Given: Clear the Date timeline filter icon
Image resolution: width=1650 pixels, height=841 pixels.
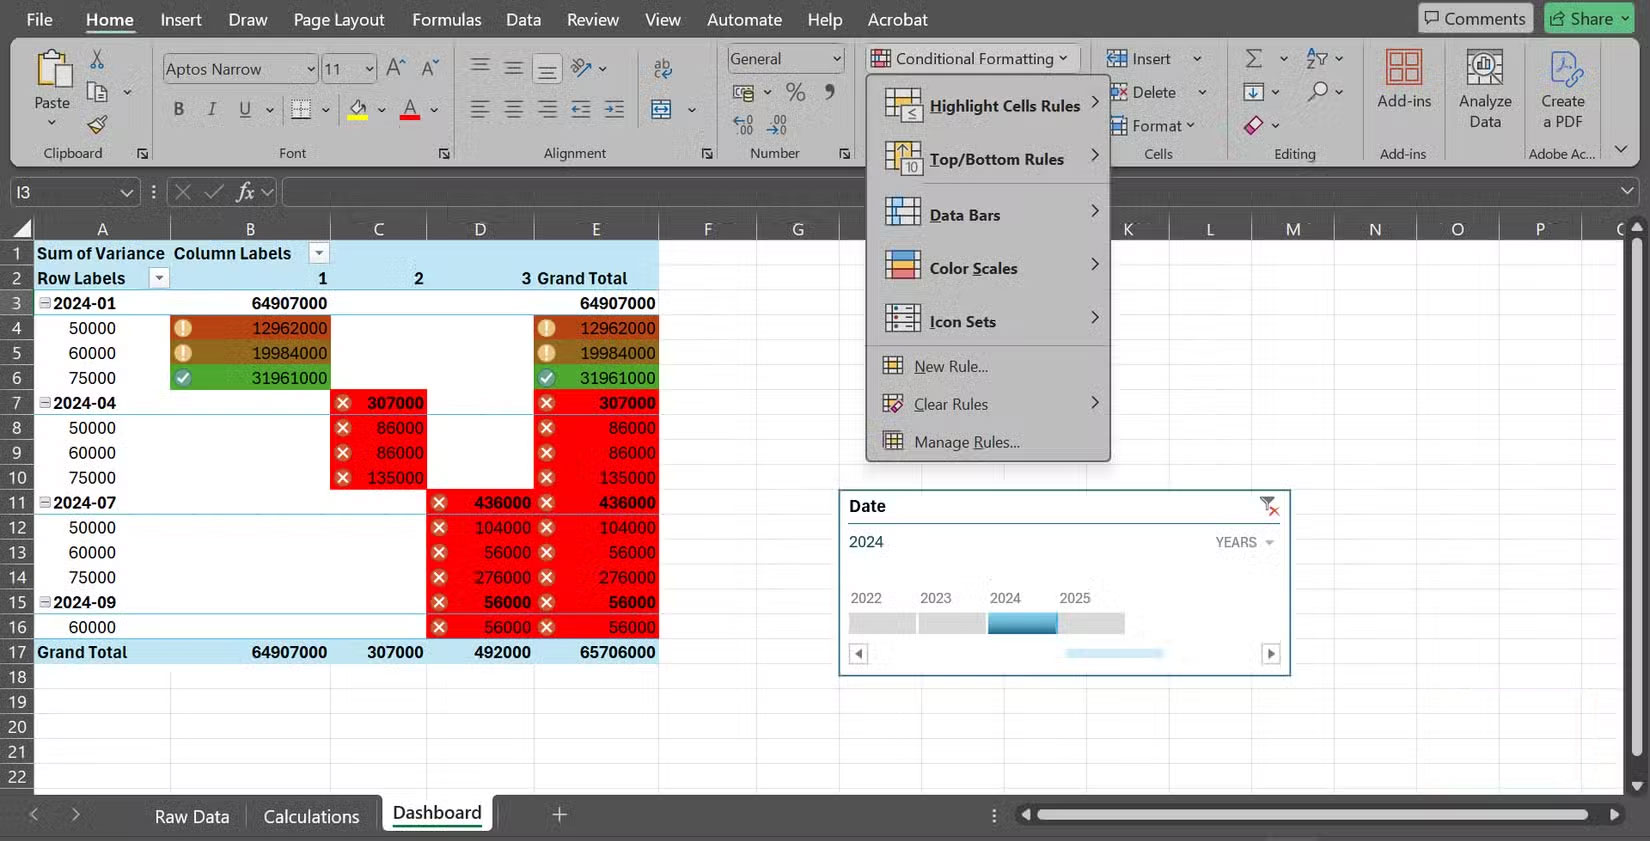Looking at the screenshot, I should point(1268,506).
